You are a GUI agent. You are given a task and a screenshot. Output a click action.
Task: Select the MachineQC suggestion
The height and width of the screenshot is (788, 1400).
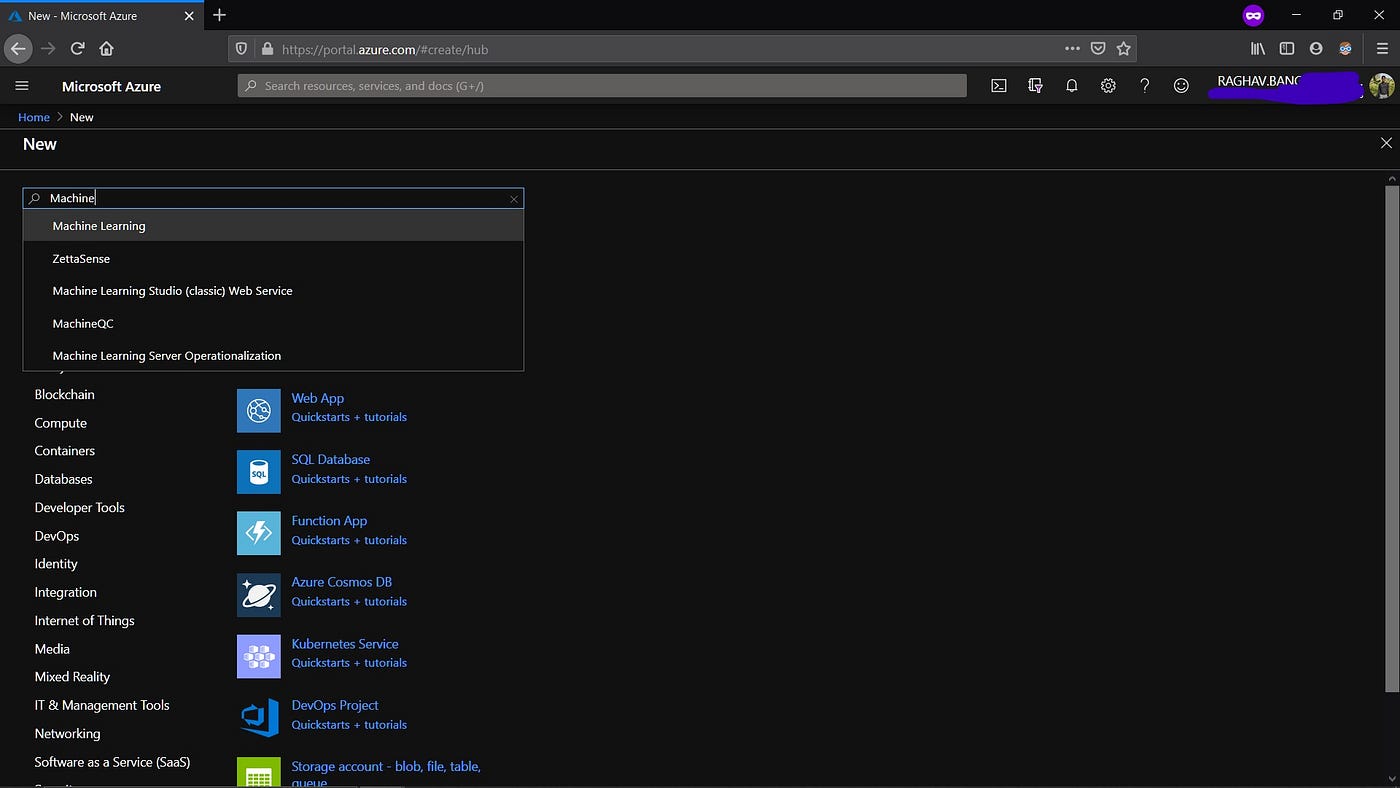coord(273,323)
